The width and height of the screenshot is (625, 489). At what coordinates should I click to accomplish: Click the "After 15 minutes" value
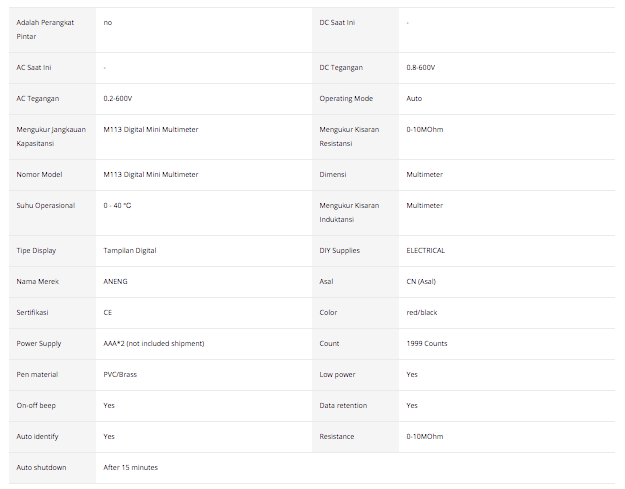click(x=131, y=467)
